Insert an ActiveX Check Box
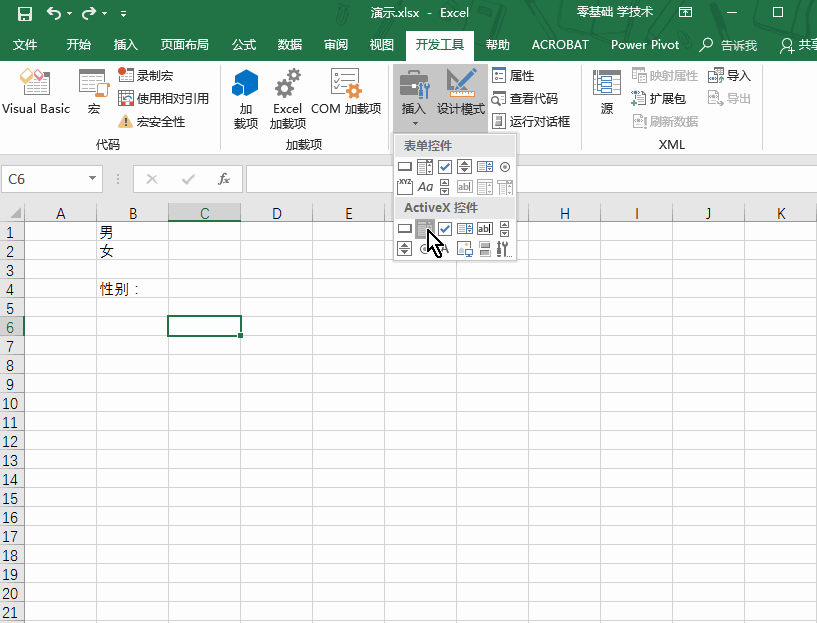Viewport: 817px width, 623px height. coord(444,228)
